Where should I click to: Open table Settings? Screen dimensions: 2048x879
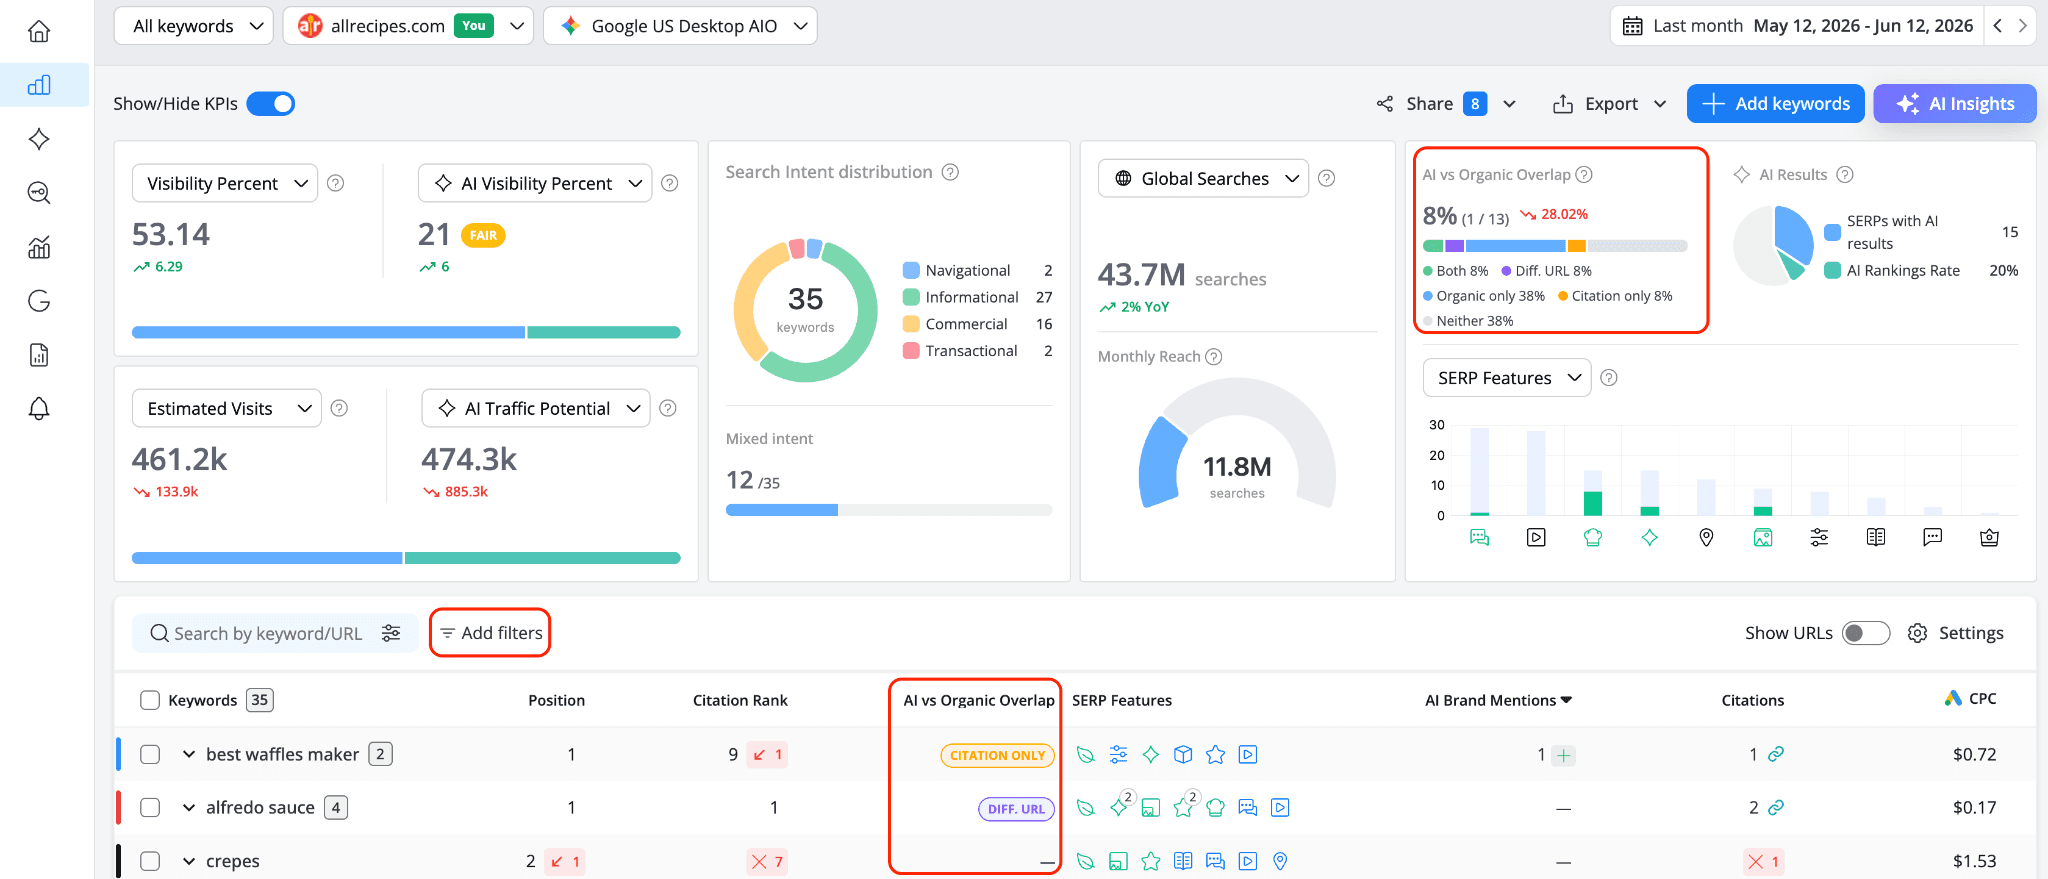click(x=1956, y=633)
